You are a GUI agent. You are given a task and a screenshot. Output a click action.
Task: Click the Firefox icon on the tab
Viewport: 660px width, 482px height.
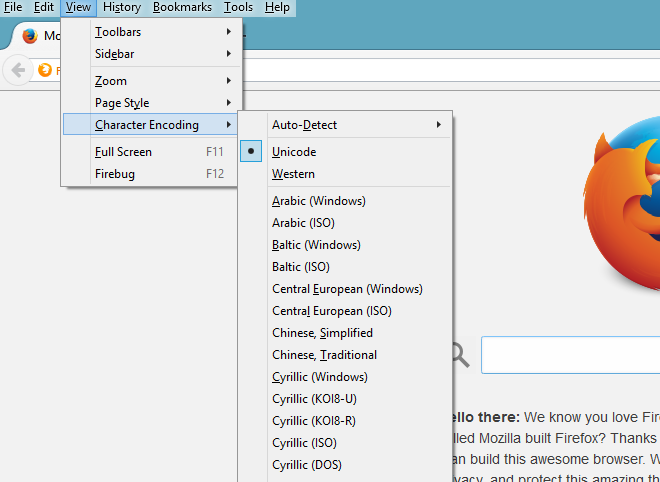click(x=30, y=36)
